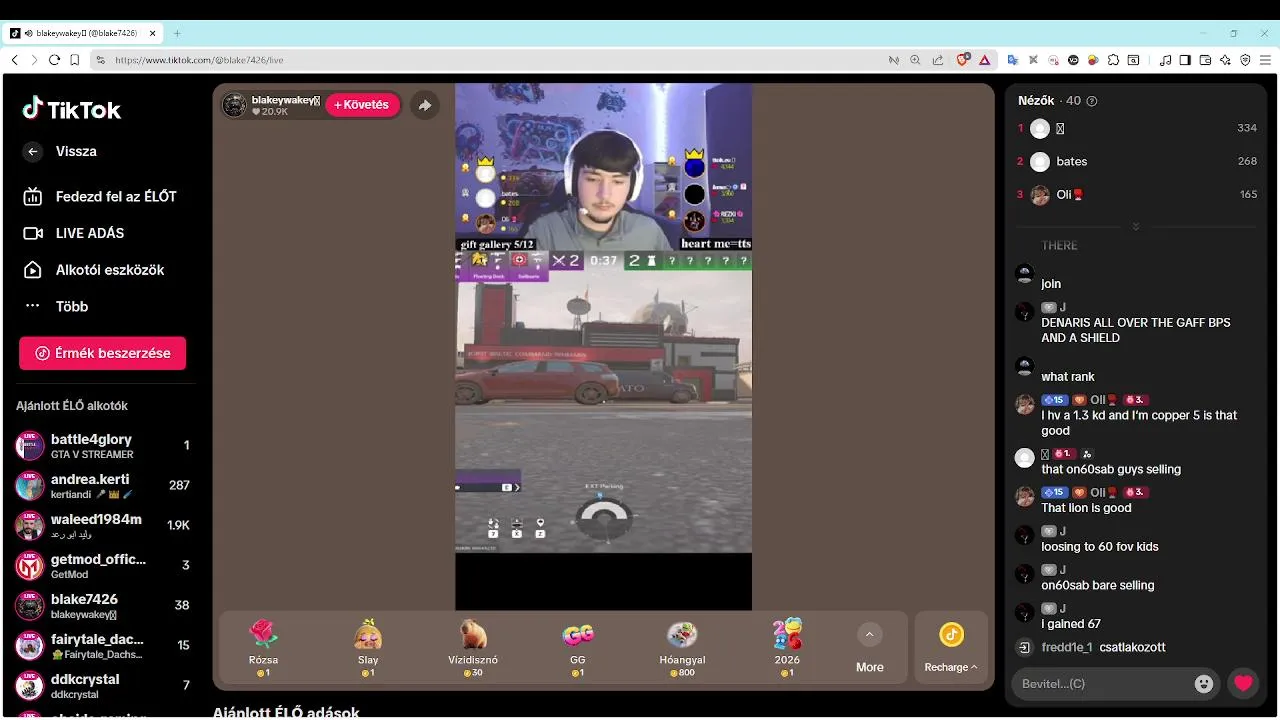
Task: Open a new browser tab
Action: click(x=177, y=33)
